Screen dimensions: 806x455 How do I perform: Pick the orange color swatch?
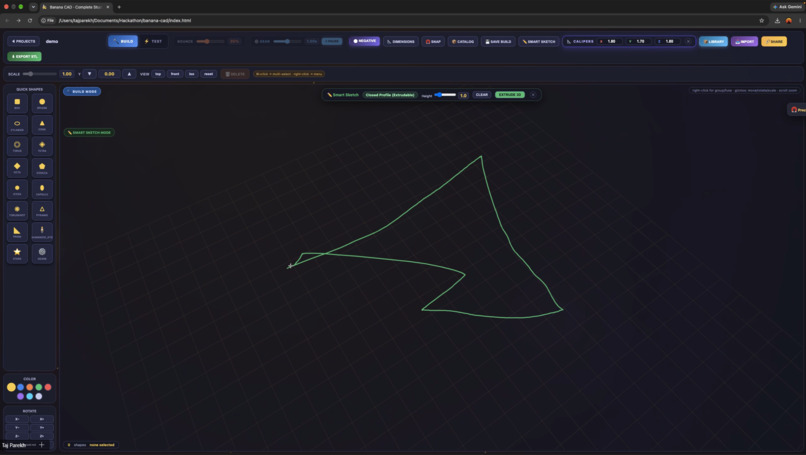(x=30, y=387)
